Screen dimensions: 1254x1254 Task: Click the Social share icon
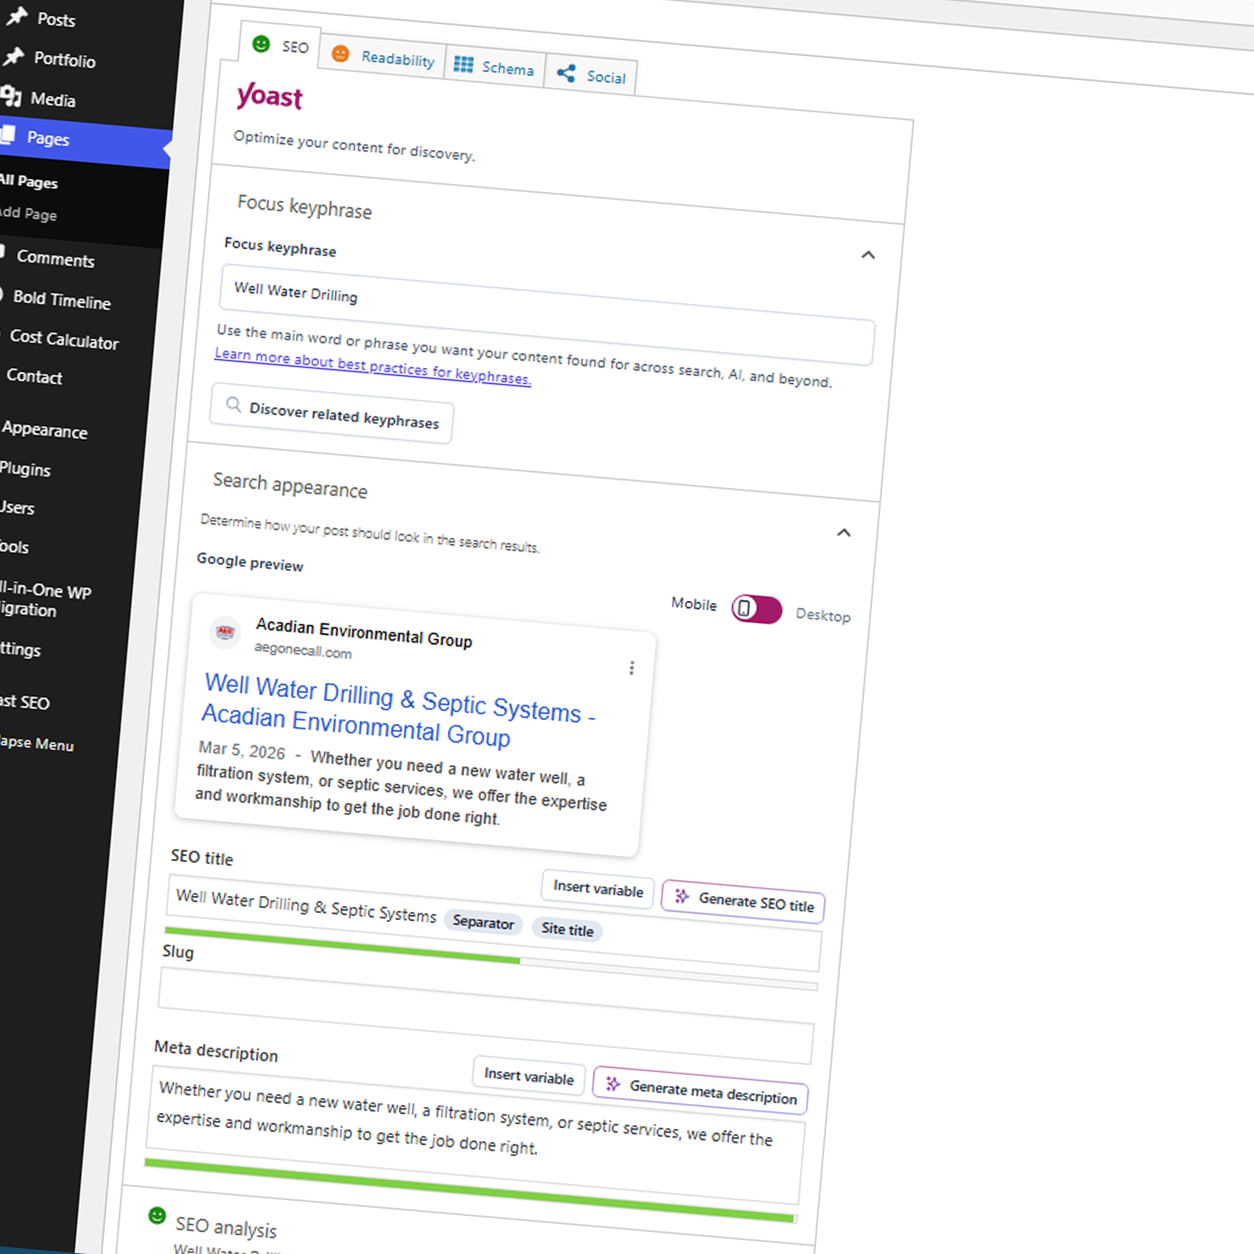[566, 73]
